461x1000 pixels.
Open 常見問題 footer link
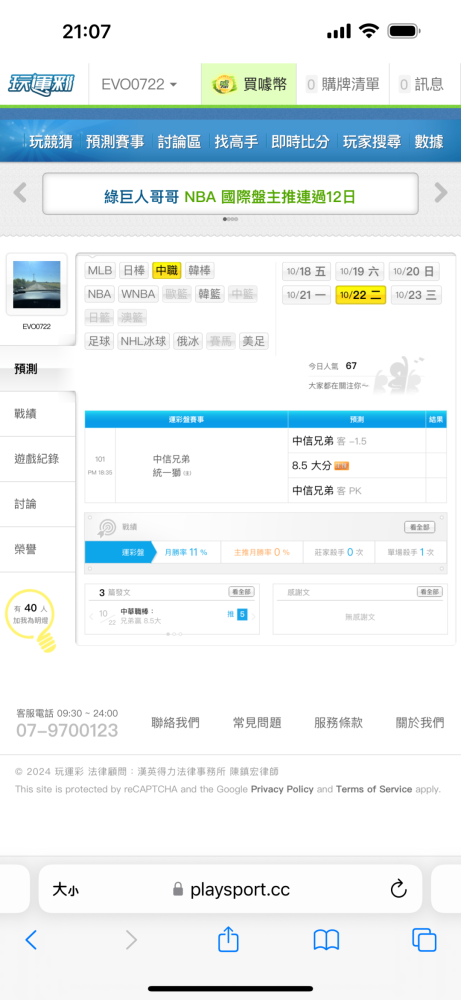[x=257, y=723]
